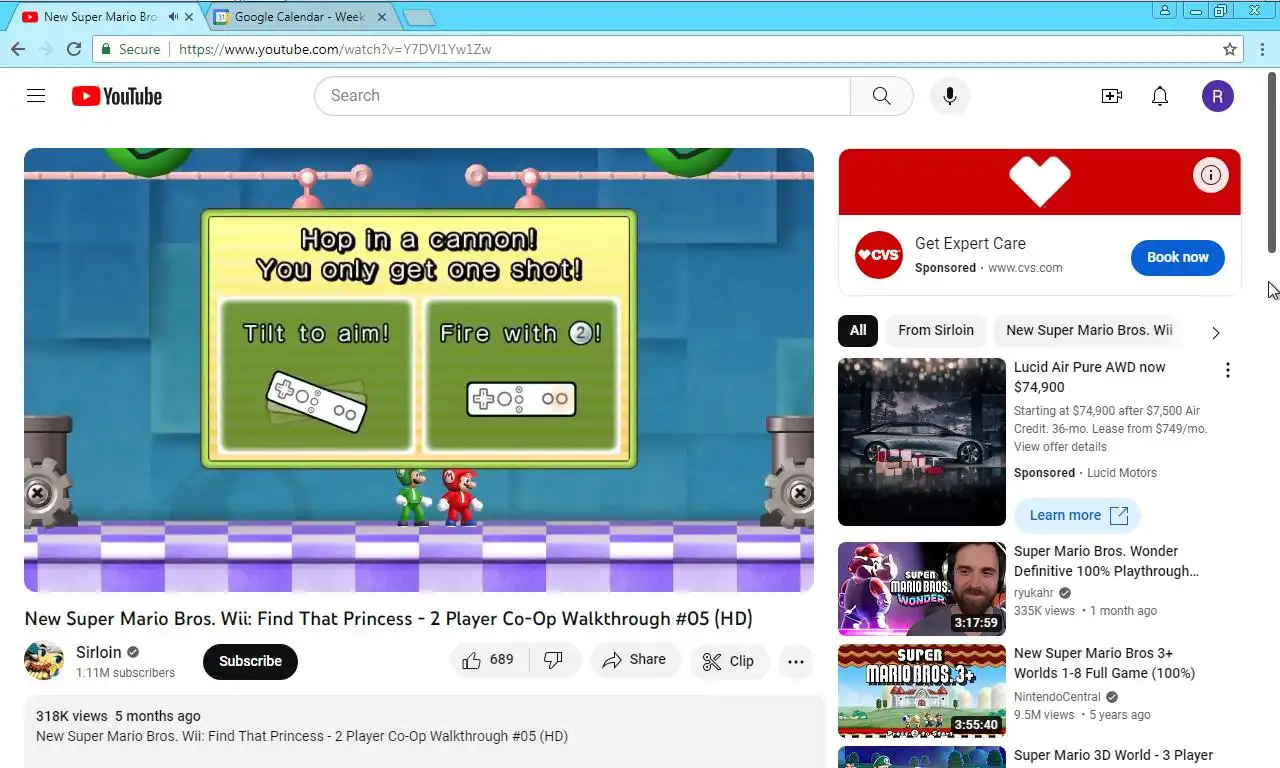
Task: Click the Get Expert Care ad title
Action: coord(970,243)
